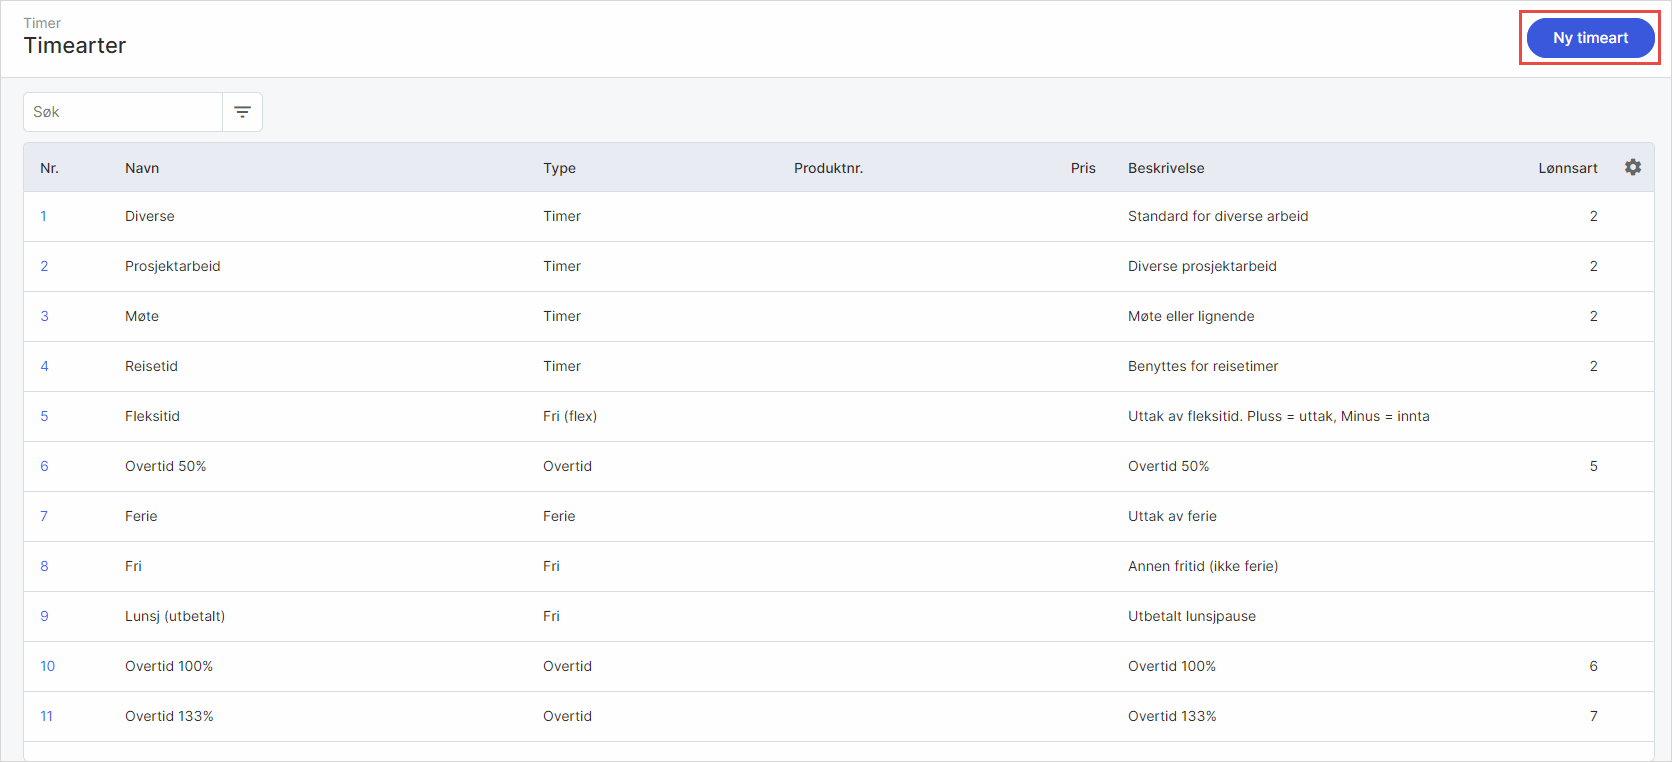Open timeart number 10 link

pyautogui.click(x=47, y=666)
